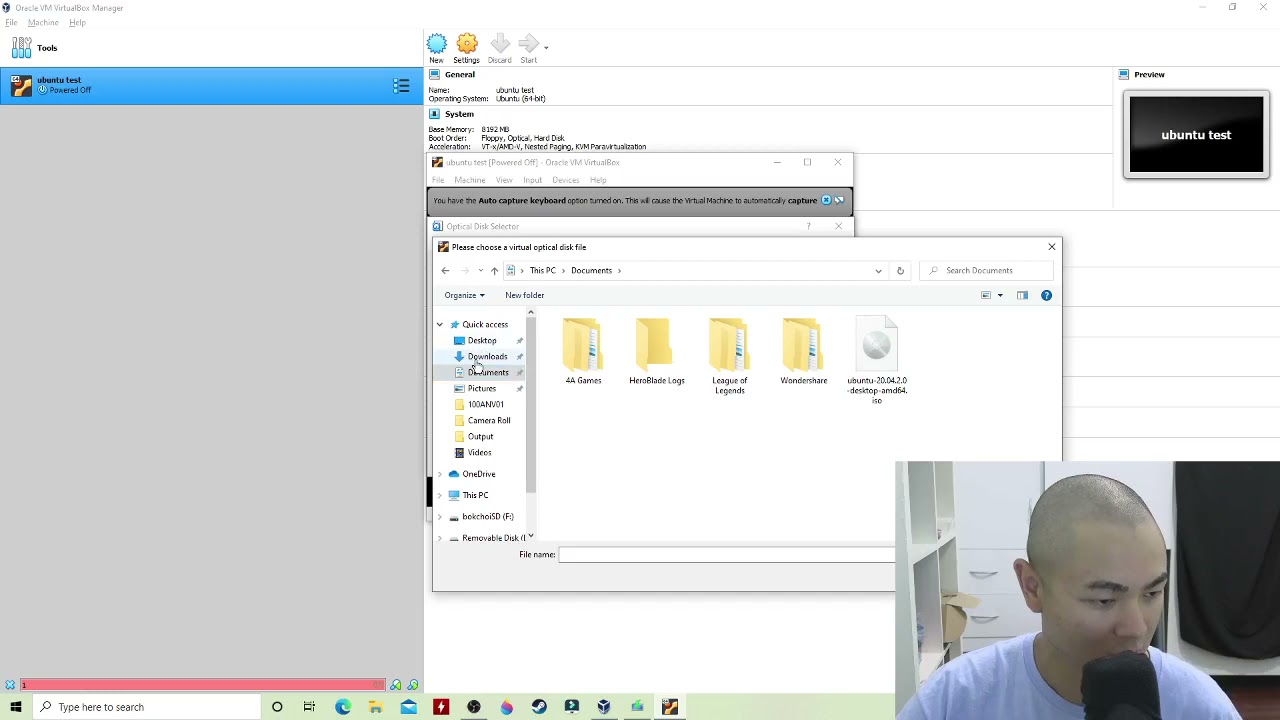The height and width of the screenshot is (720, 1280).
Task: Open file dialog help icon
Action: pyautogui.click(x=1046, y=295)
